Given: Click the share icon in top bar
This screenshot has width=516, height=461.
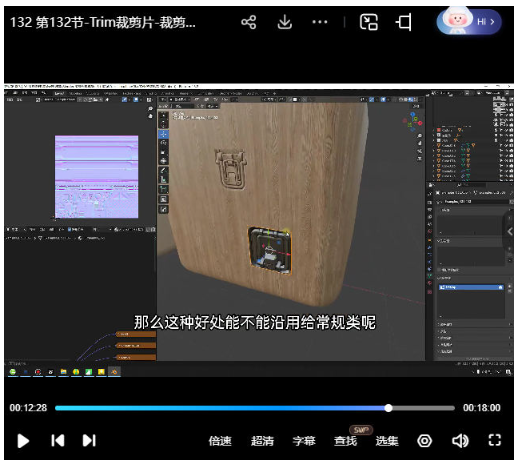Looking at the screenshot, I should pos(249,22).
